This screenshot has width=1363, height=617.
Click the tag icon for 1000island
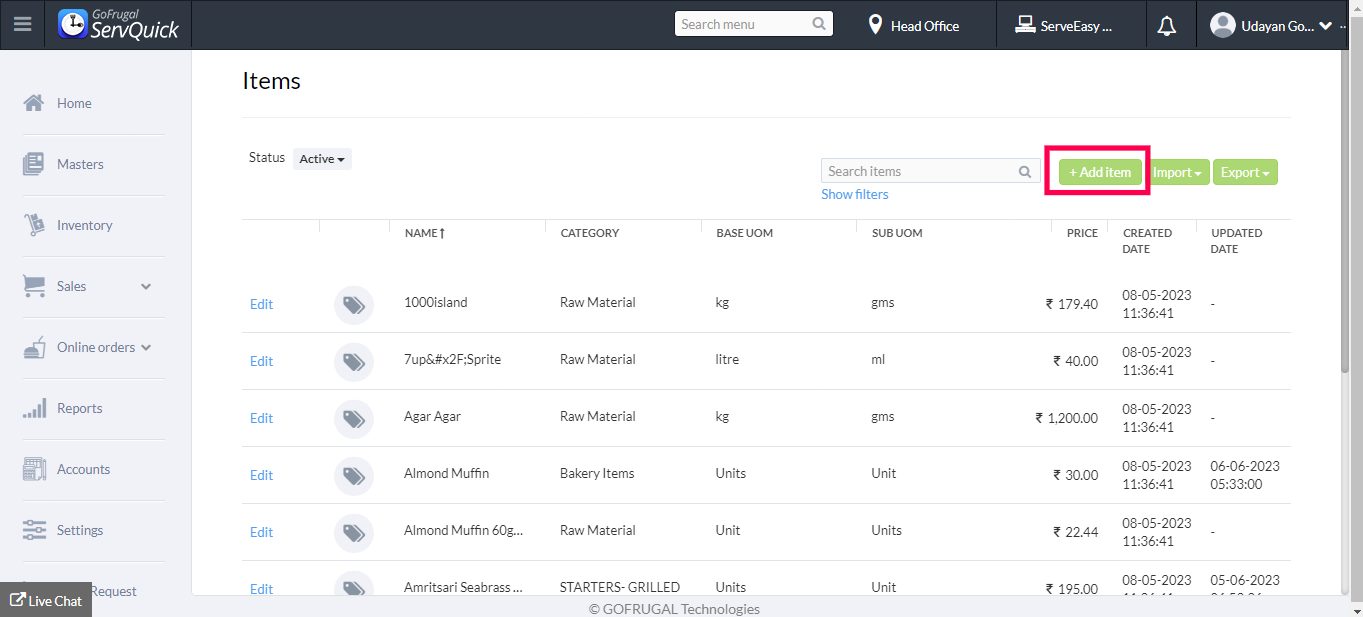(353, 305)
